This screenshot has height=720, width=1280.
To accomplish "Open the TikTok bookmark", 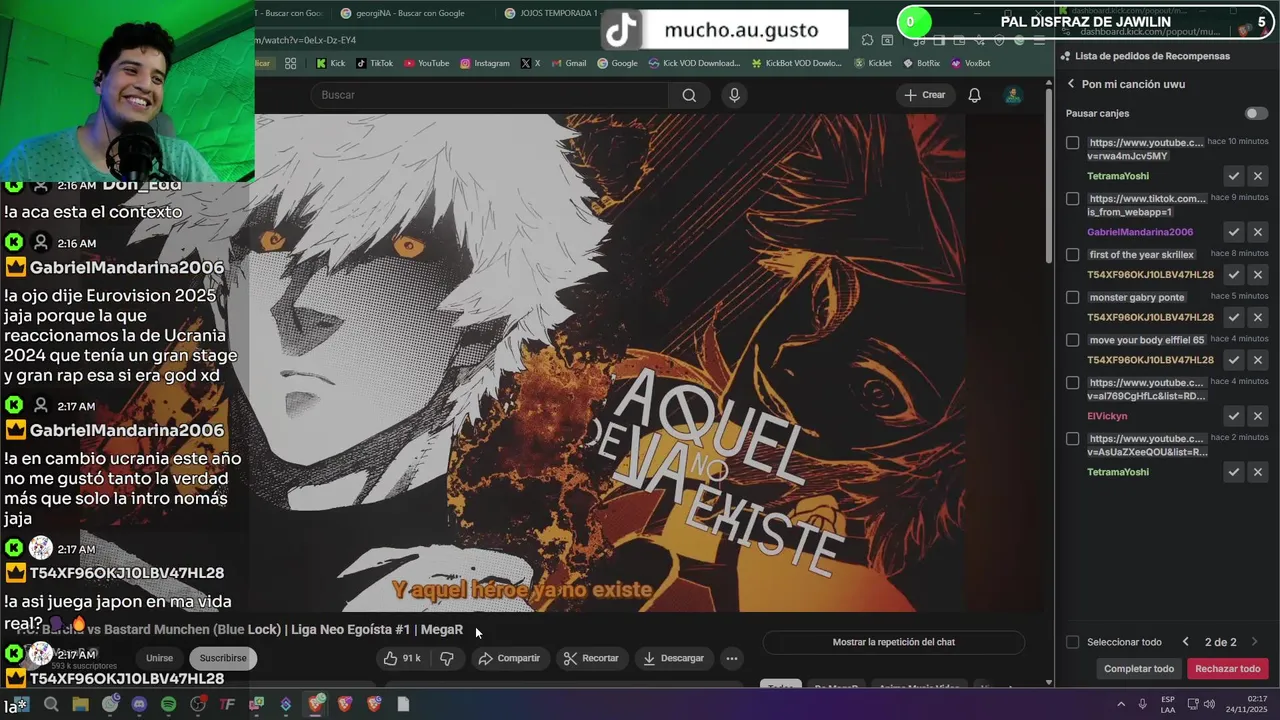I will [375, 63].
